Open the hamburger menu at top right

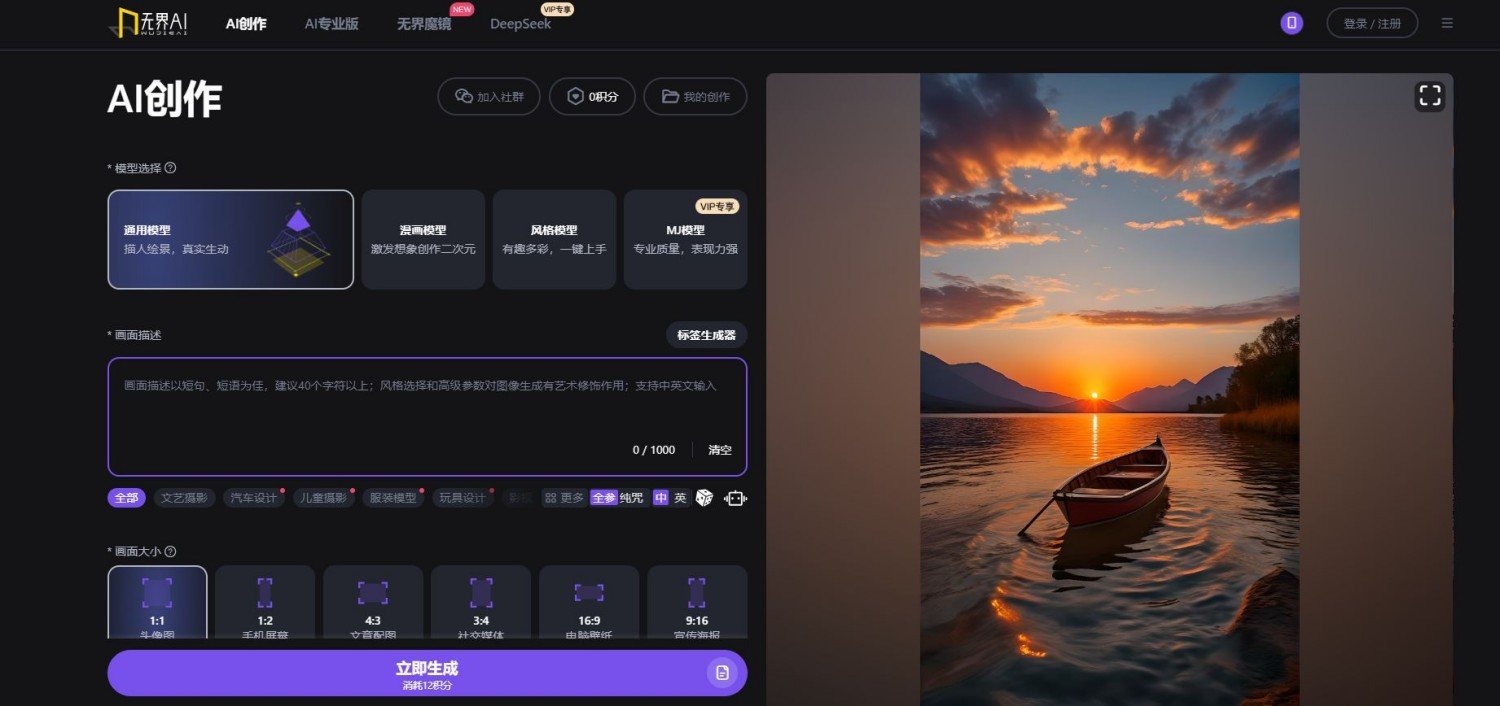(x=1447, y=23)
